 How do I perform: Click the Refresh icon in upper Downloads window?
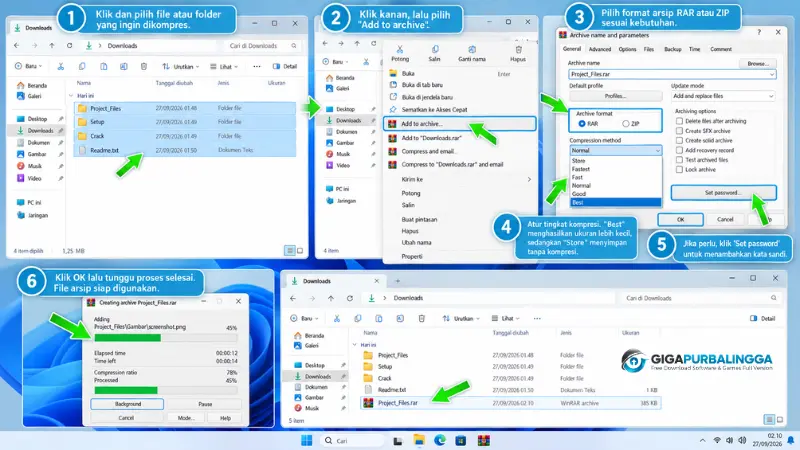(x=69, y=45)
